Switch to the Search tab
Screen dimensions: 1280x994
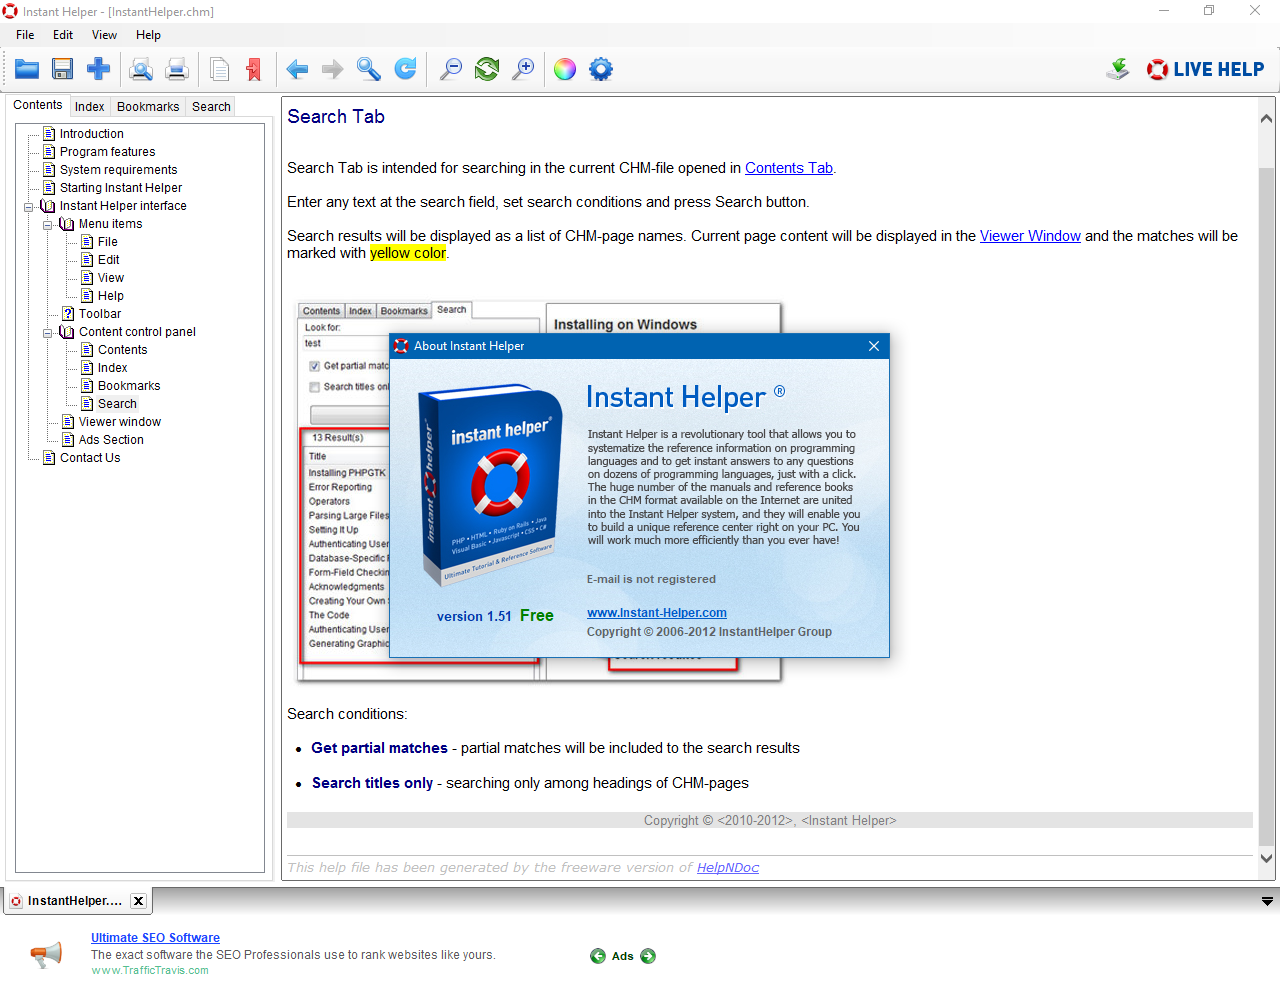(x=211, y=107)
